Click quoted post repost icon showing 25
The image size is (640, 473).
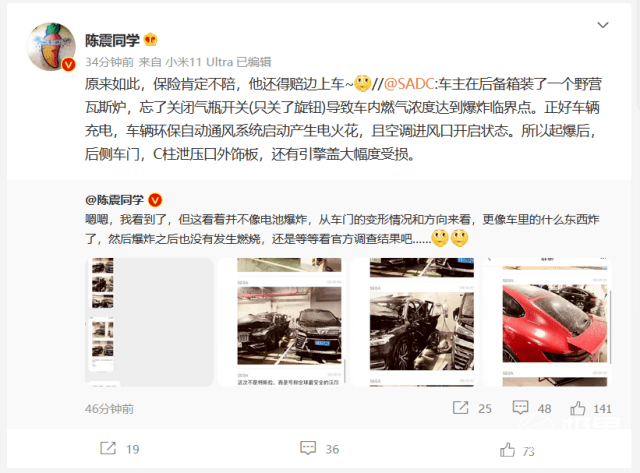[460, 408]
